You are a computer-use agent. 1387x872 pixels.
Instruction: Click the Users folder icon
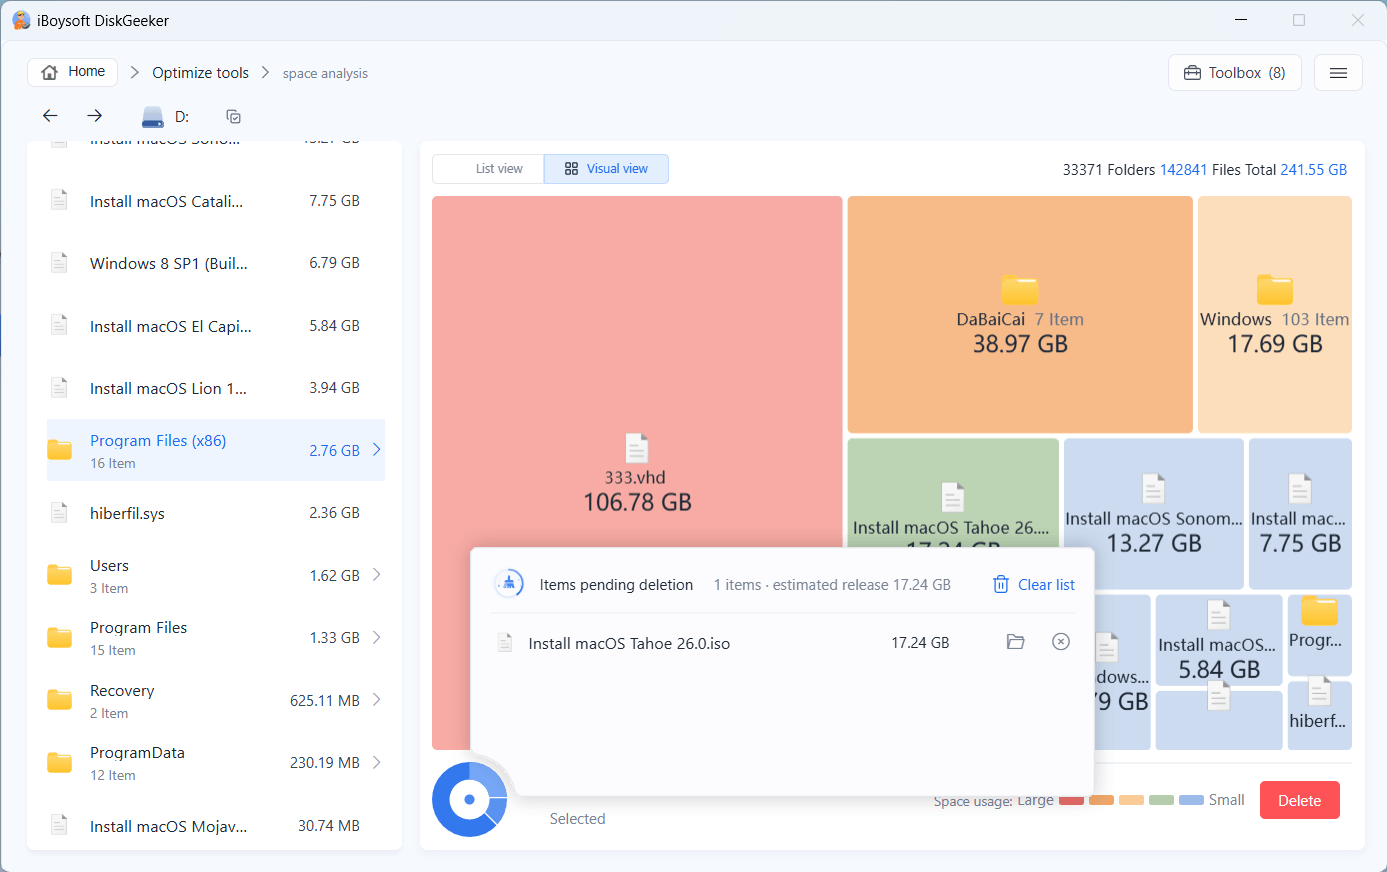(x=59, y=575)
